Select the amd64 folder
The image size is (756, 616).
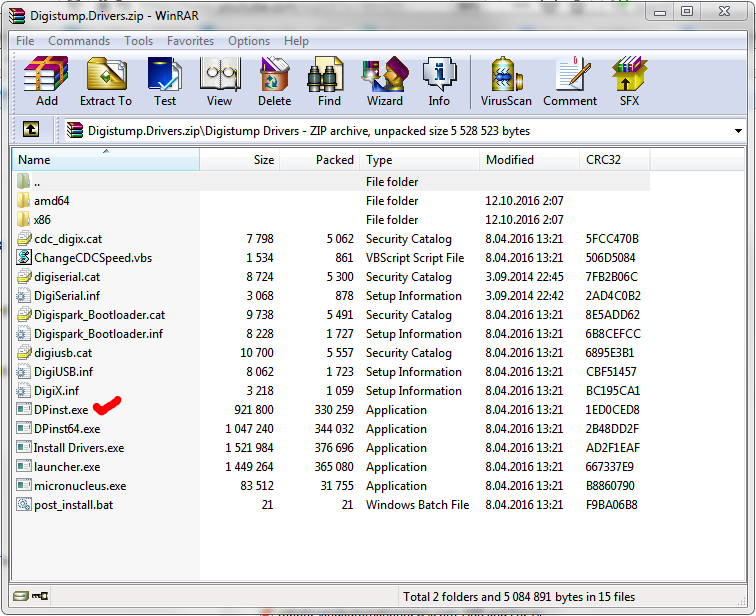51,201
